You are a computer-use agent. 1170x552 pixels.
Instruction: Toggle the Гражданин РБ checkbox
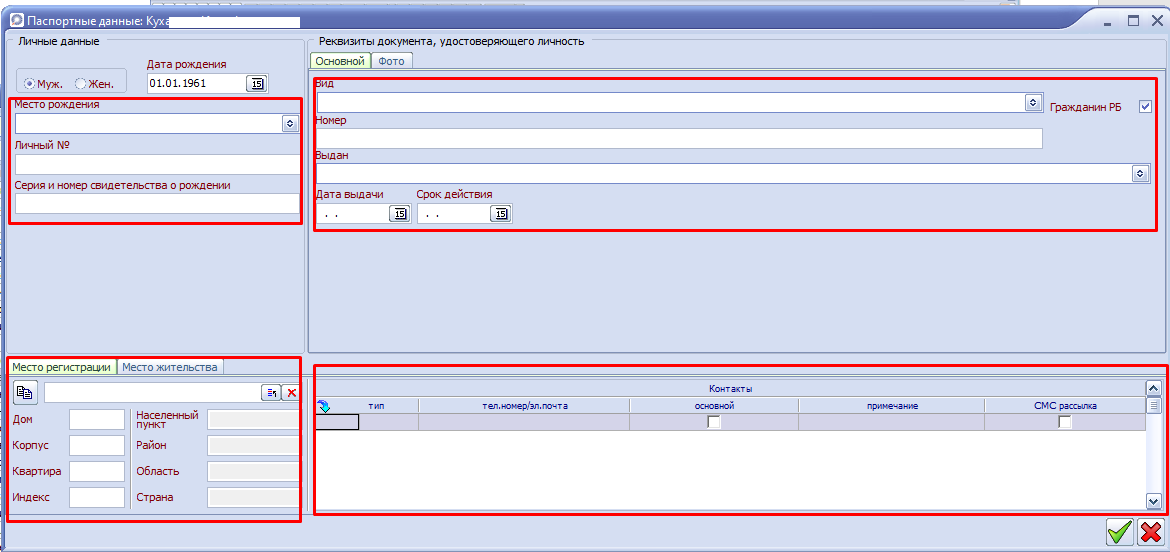pyautogui.click(x=1146, y=107)
